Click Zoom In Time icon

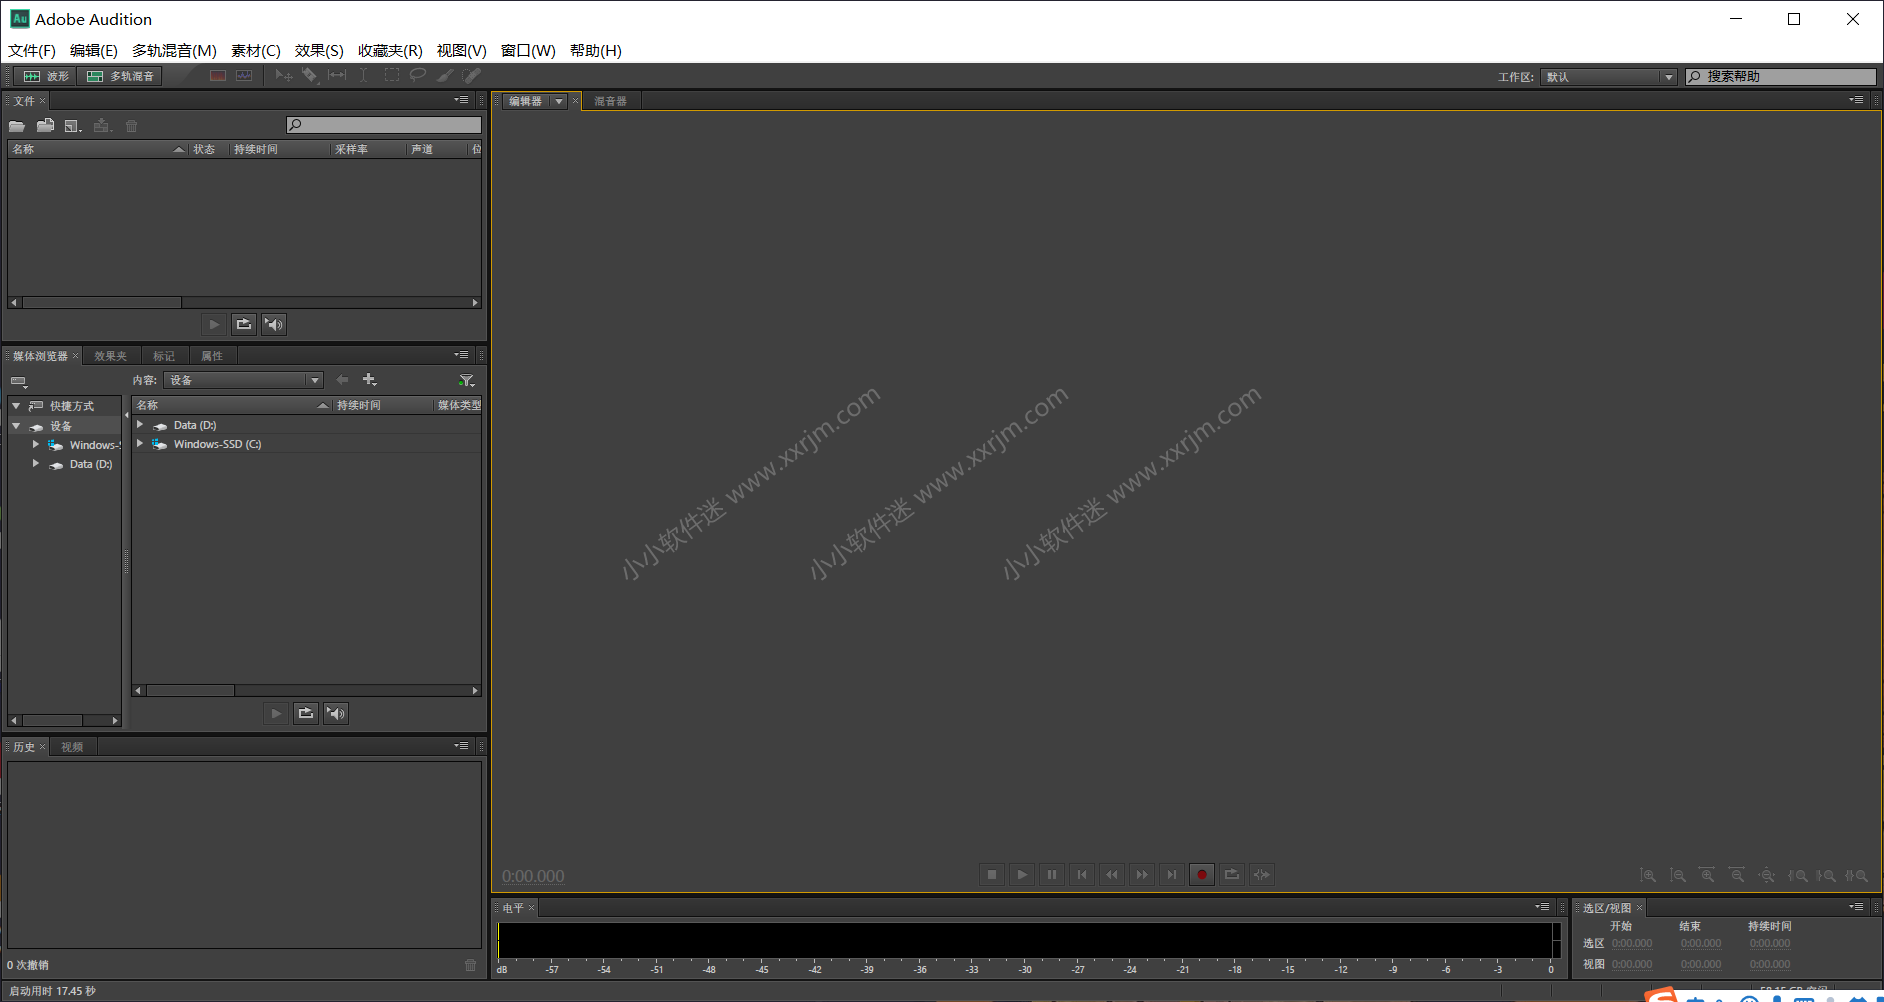[1707, 875]
